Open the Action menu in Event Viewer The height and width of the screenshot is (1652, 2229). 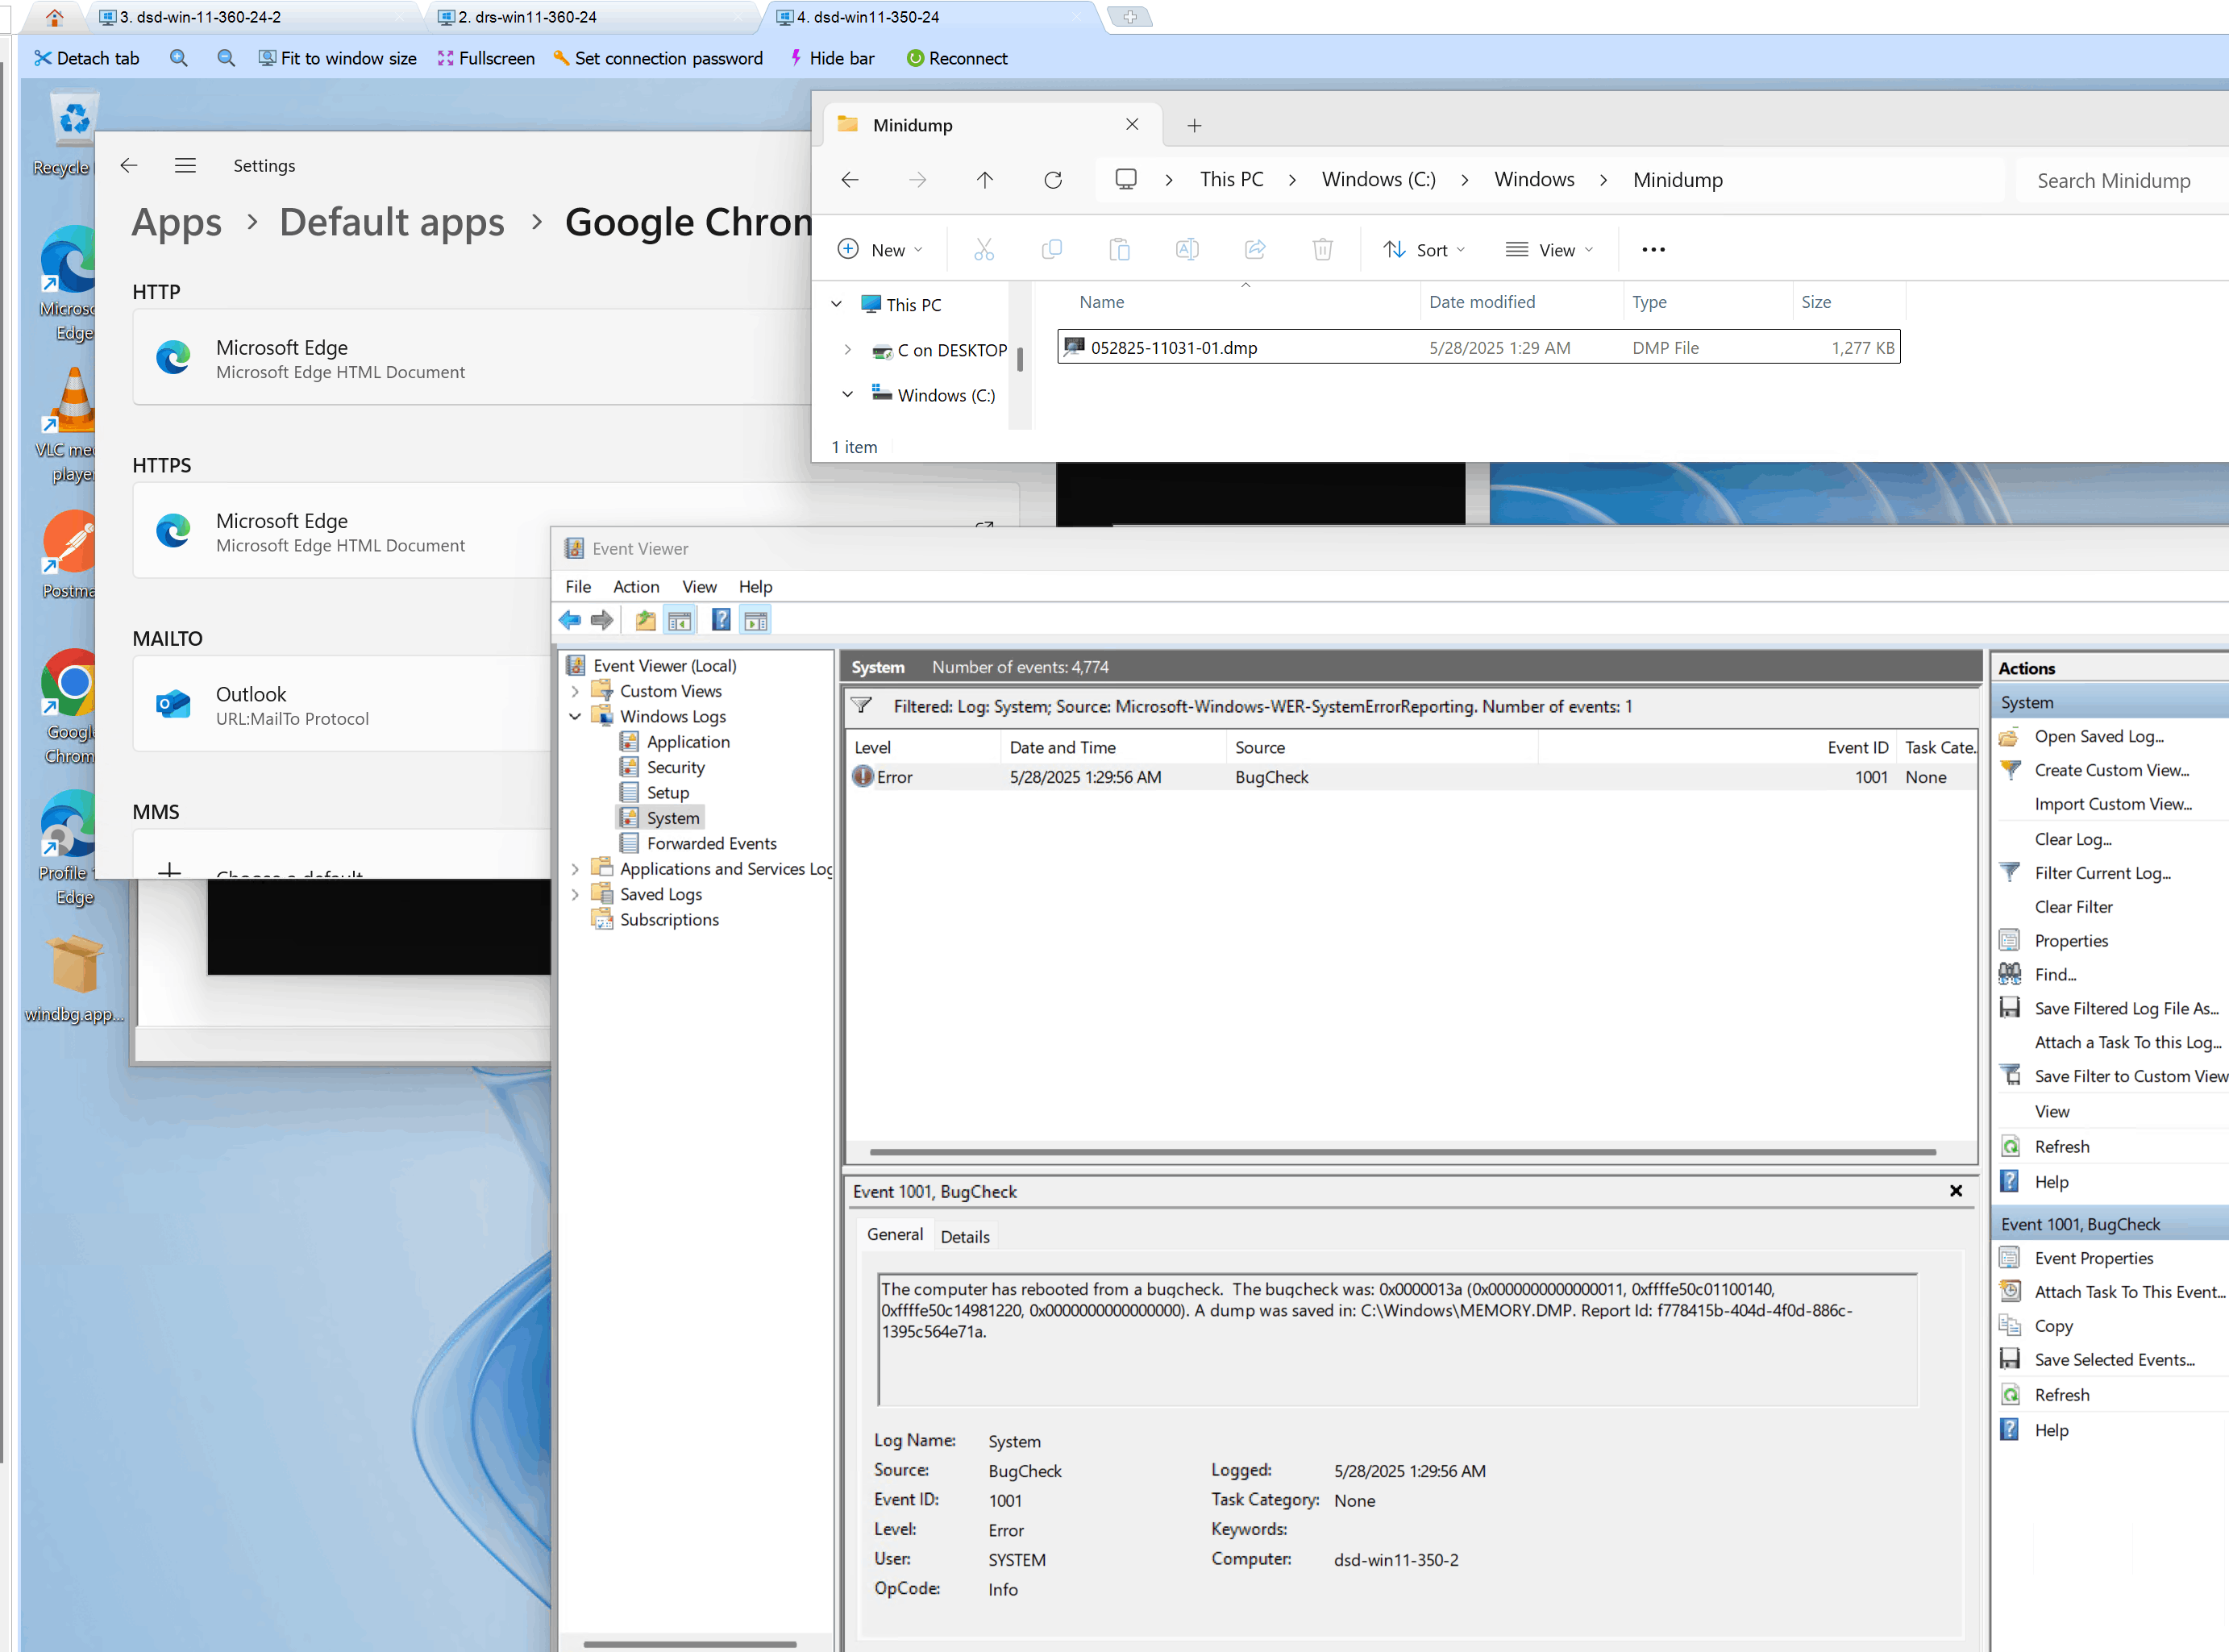coord(635,586)
